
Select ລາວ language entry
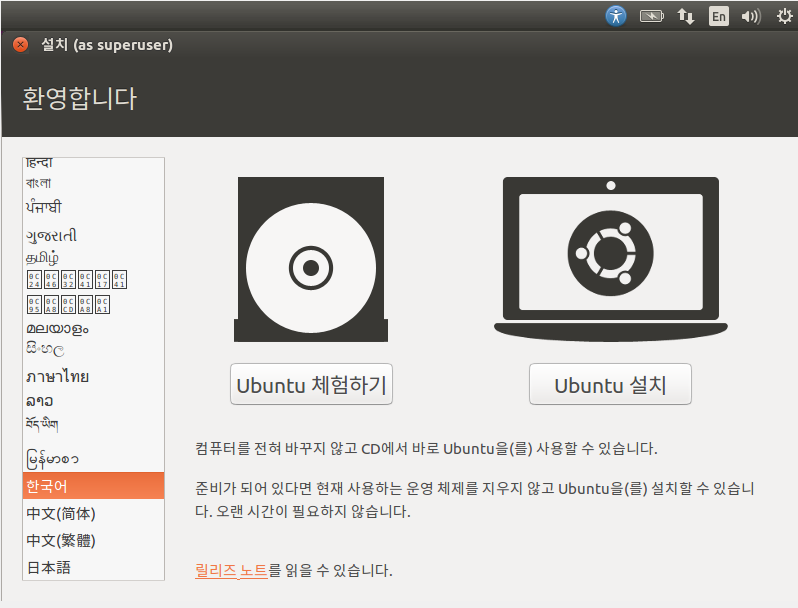94,401
